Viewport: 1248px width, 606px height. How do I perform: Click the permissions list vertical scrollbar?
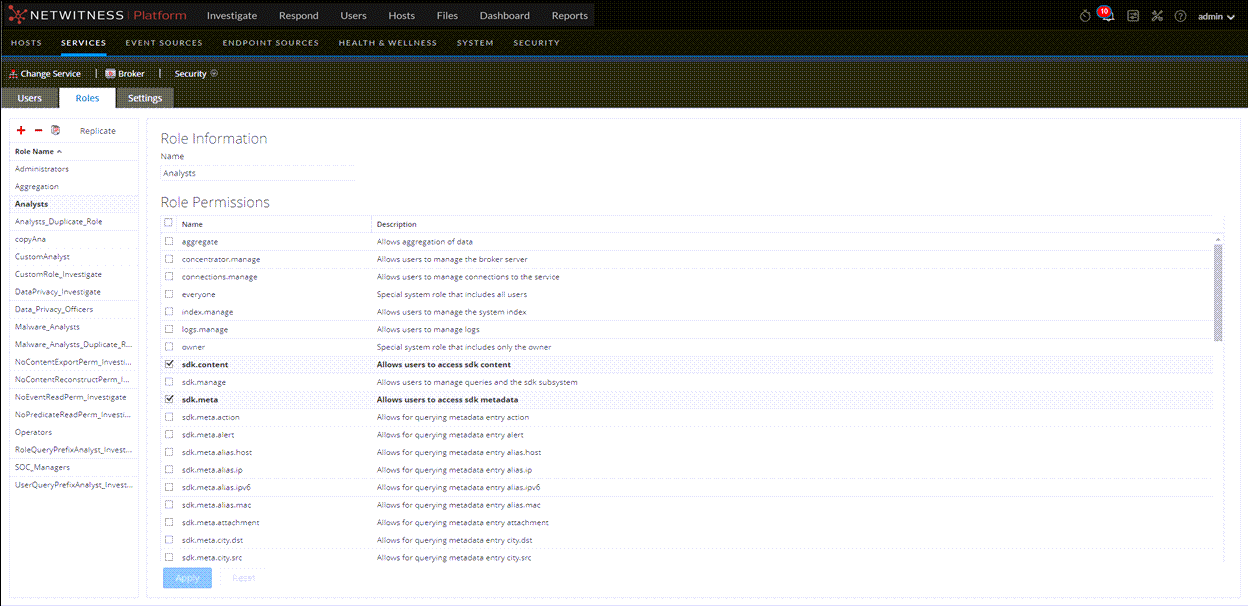1217,292
